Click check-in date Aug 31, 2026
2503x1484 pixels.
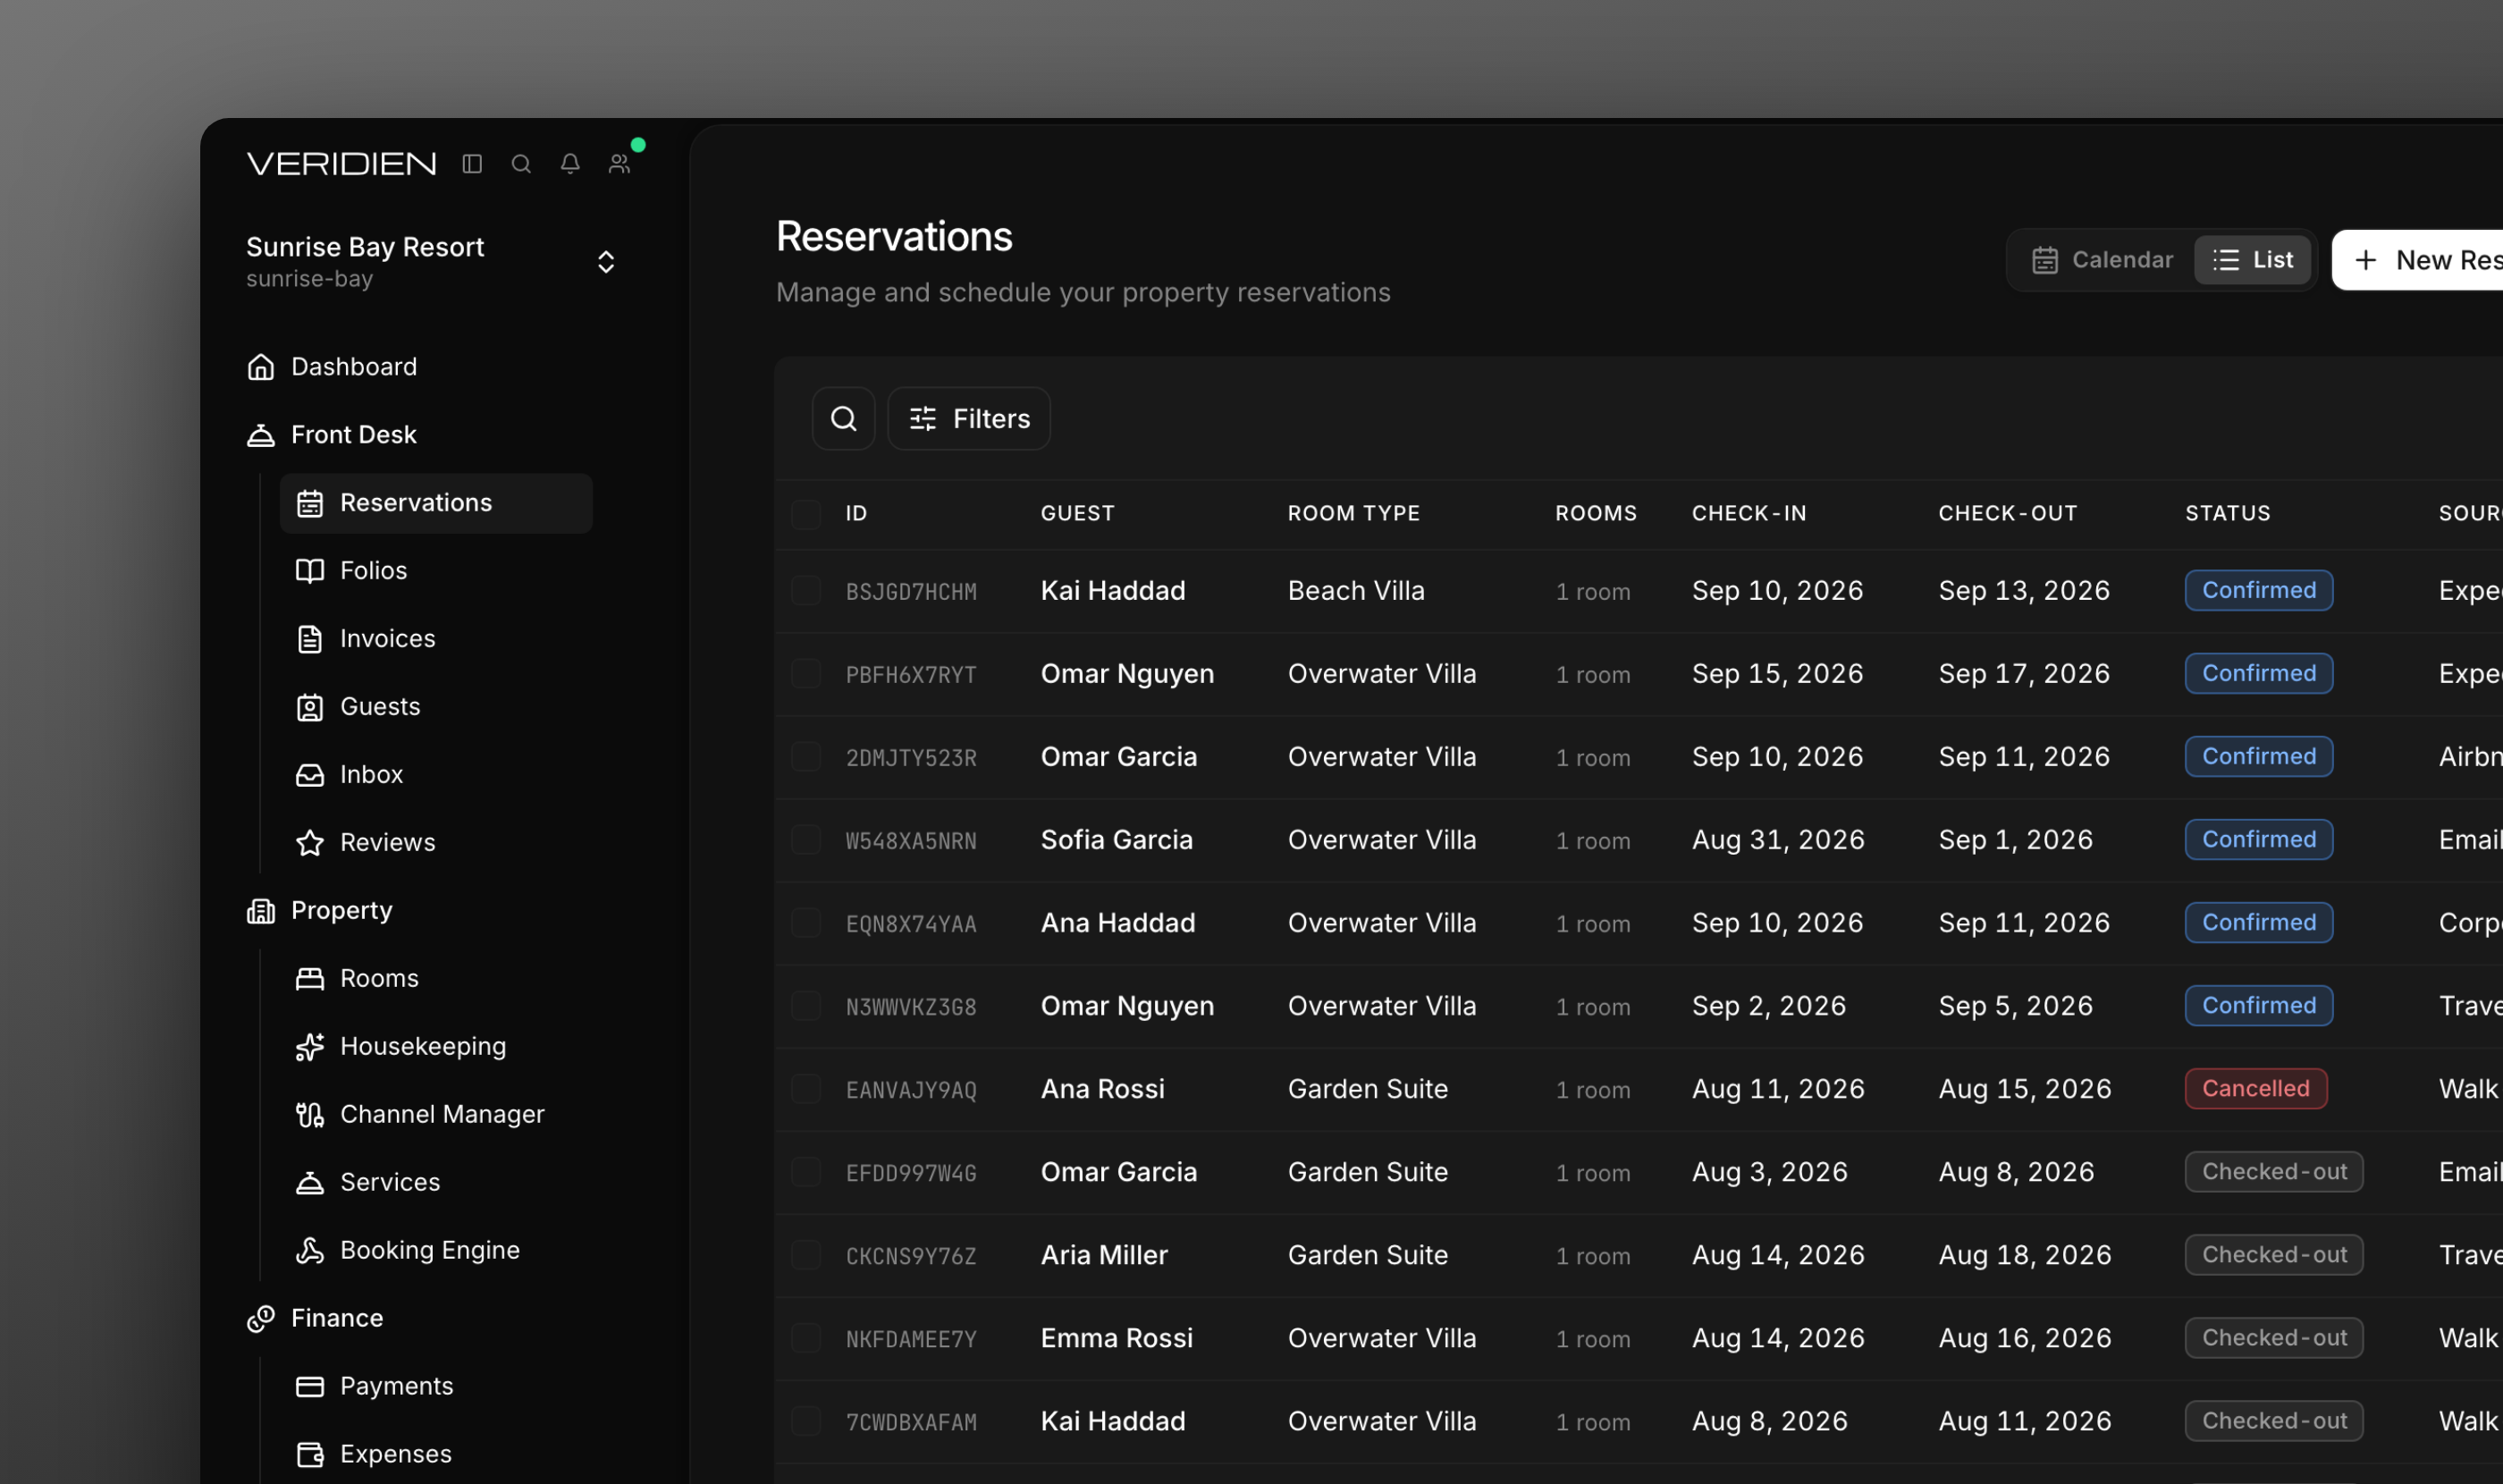[x=1777, y=840]
